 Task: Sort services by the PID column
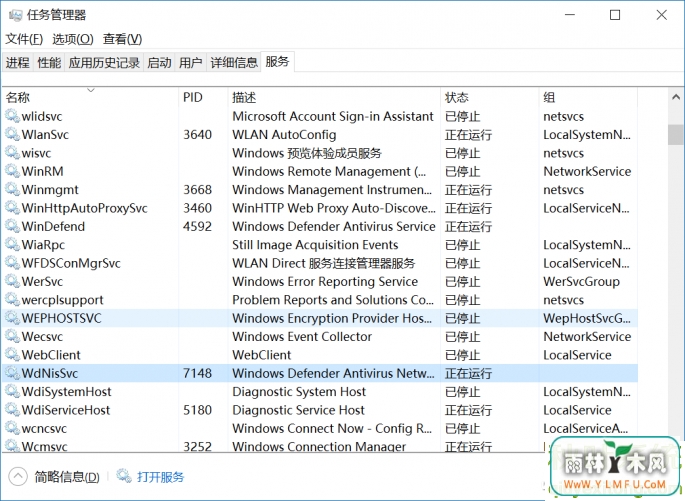pos(204,97)
